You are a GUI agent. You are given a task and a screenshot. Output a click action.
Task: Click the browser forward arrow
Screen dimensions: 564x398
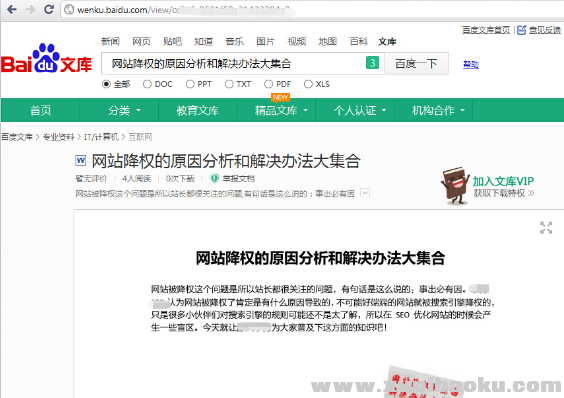point(31,9)
